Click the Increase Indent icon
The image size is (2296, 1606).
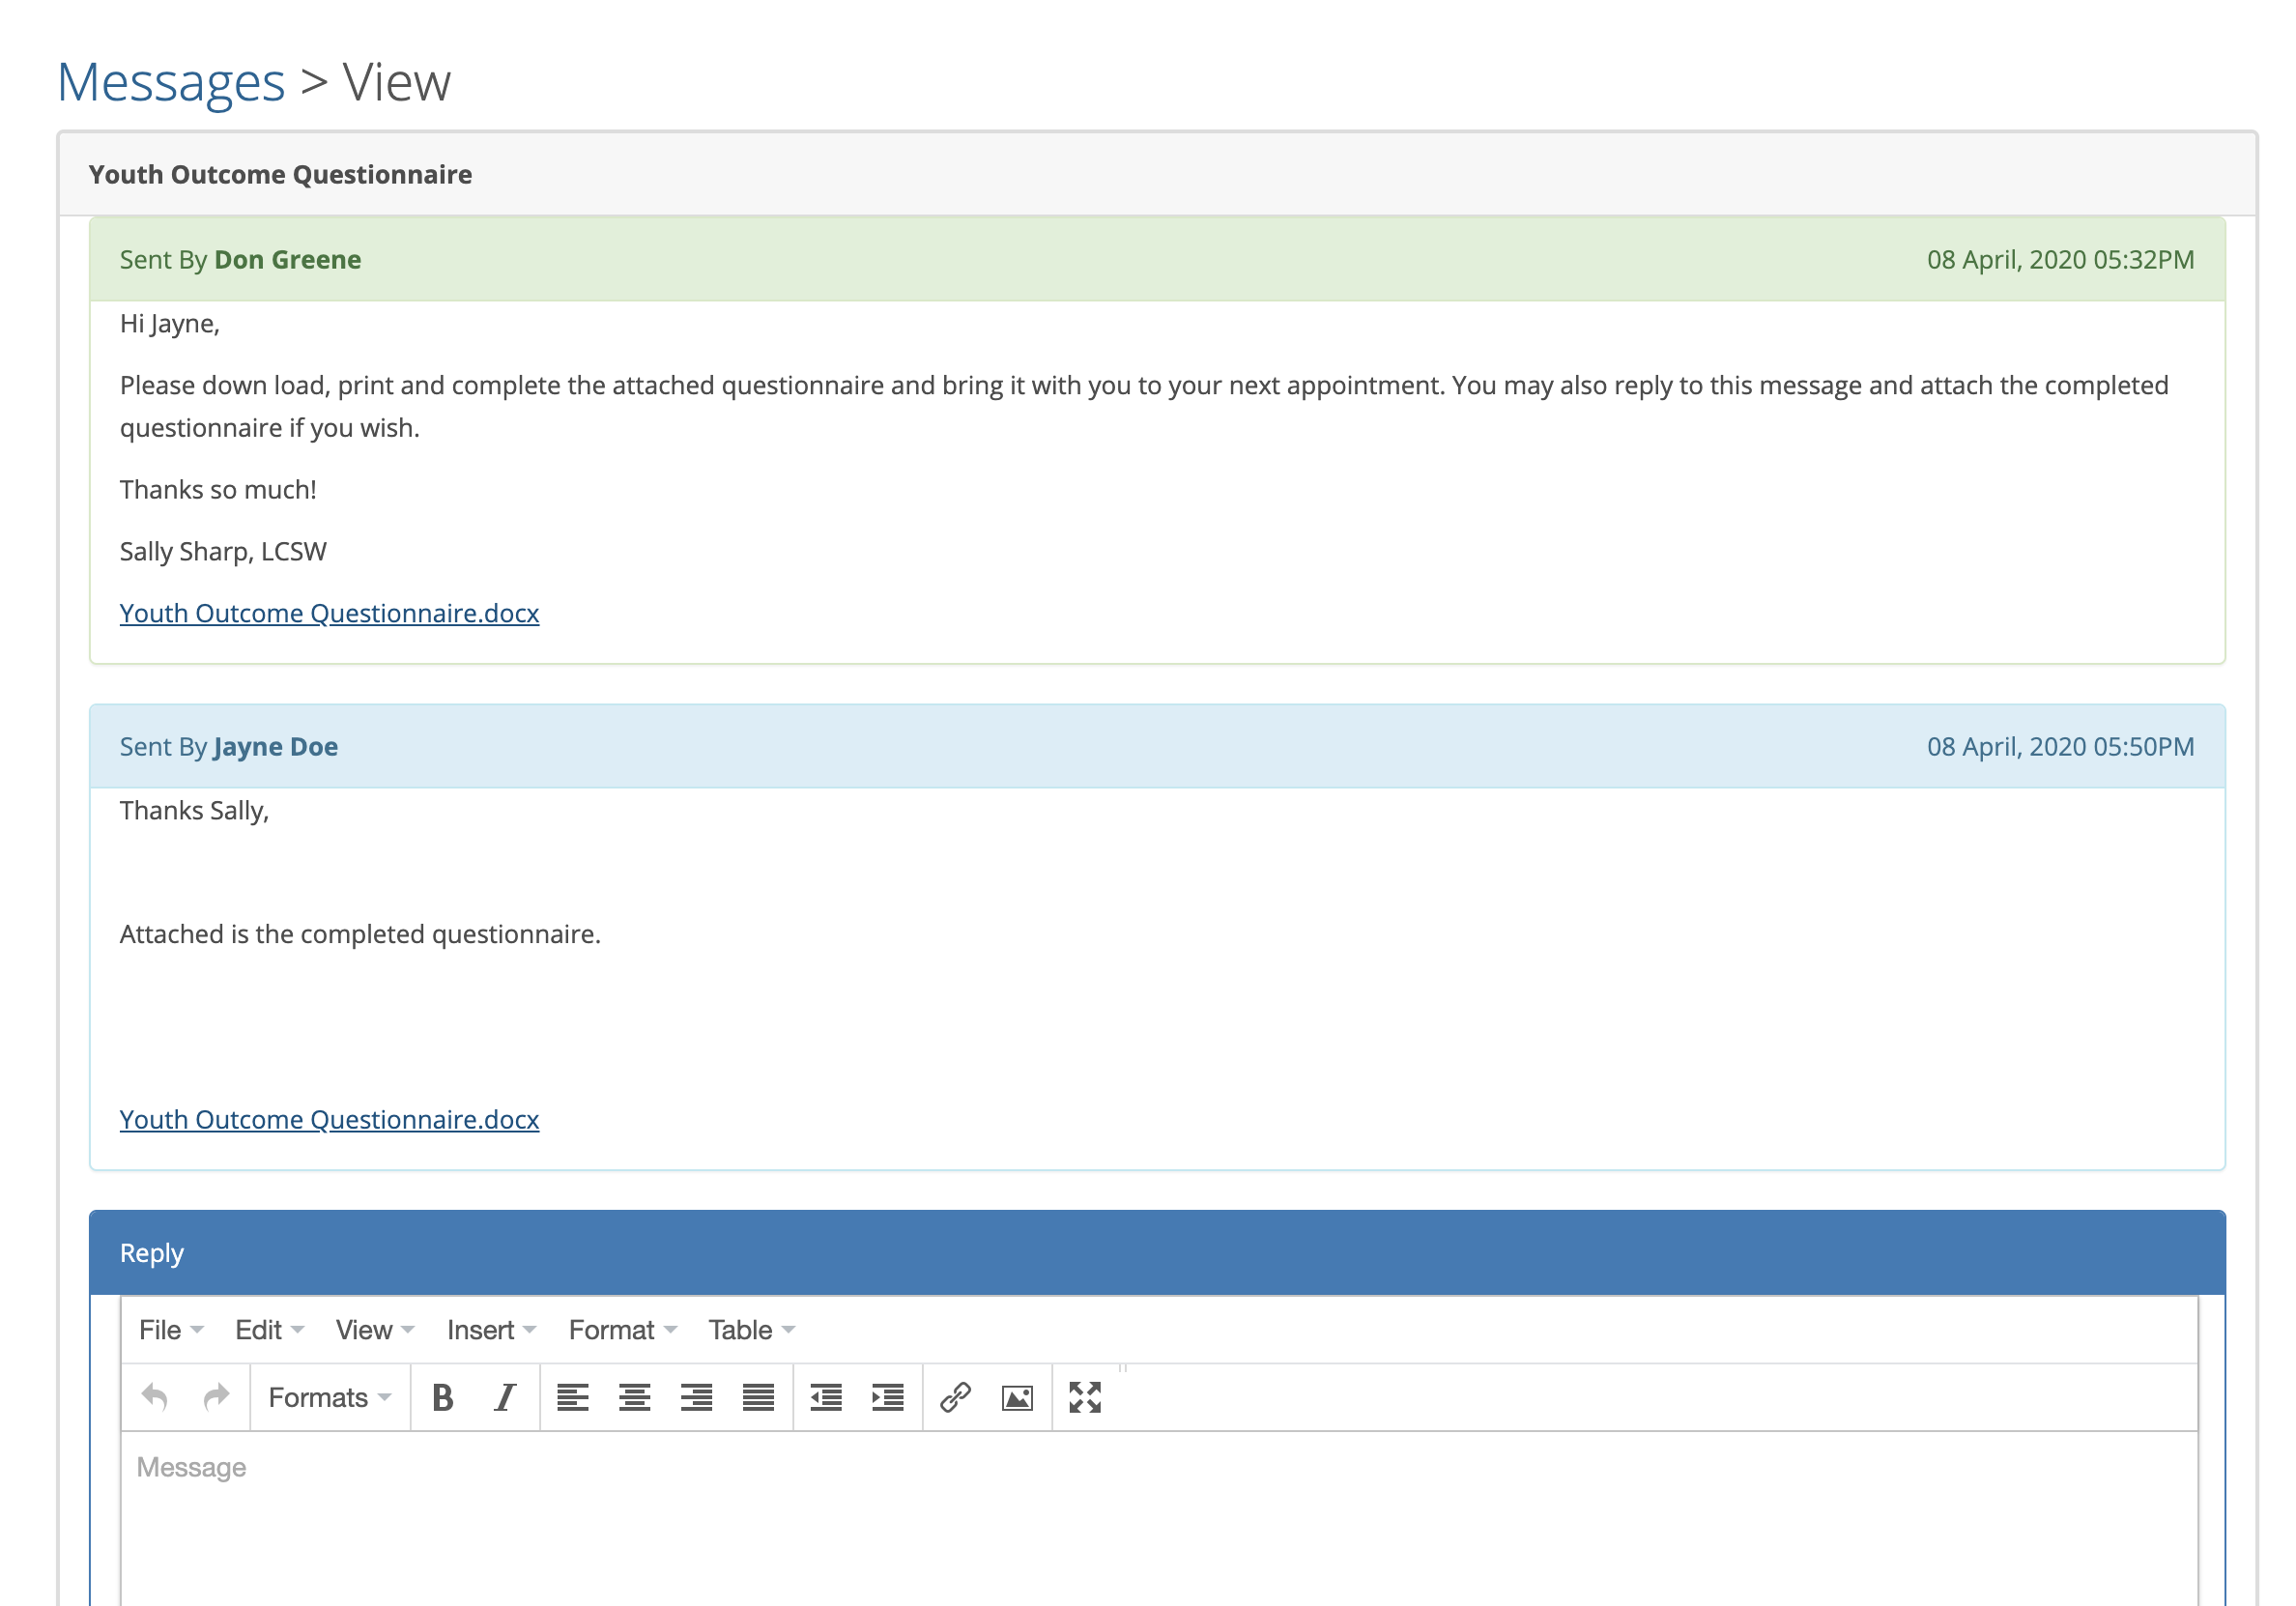pyautogui.click(x=886, y=1397)
